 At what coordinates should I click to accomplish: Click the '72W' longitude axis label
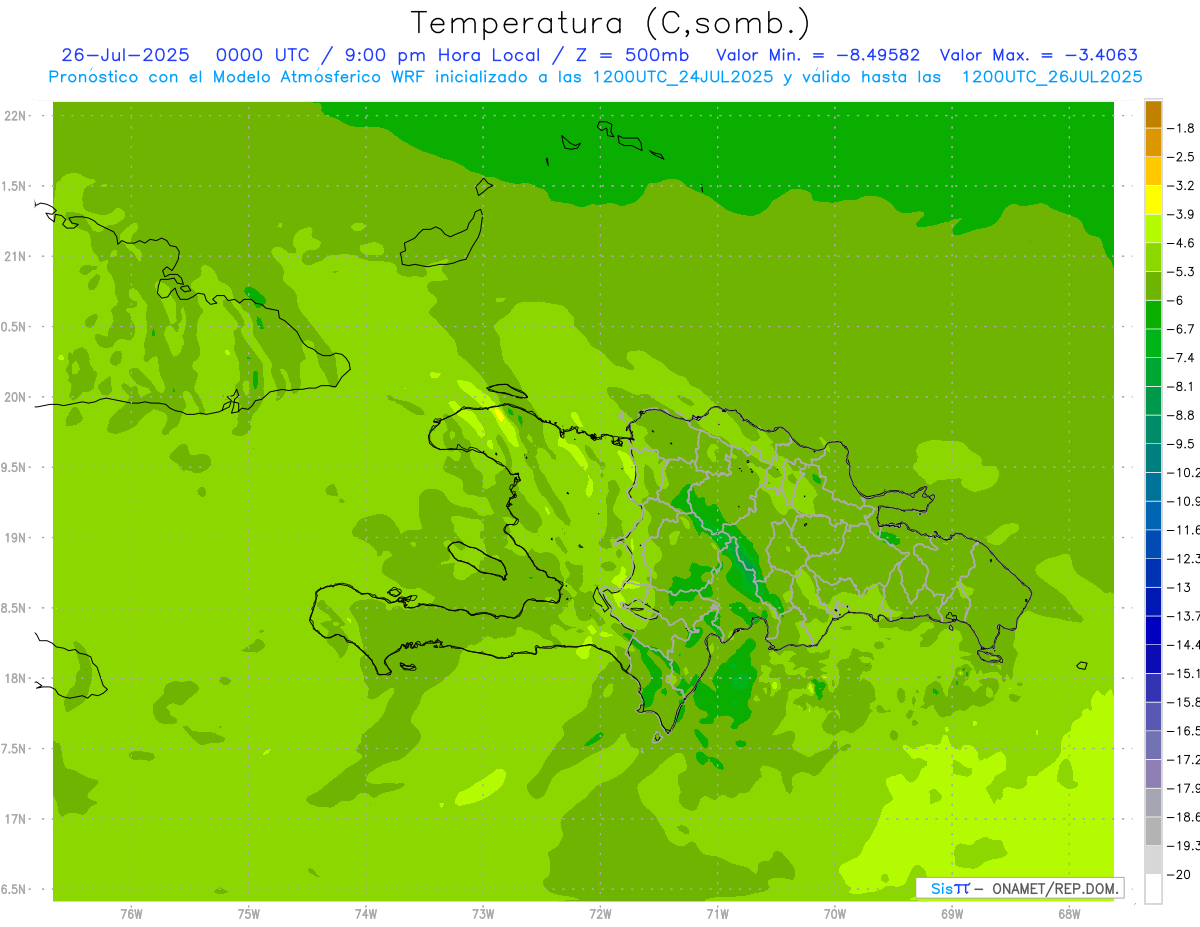point(600,914)
